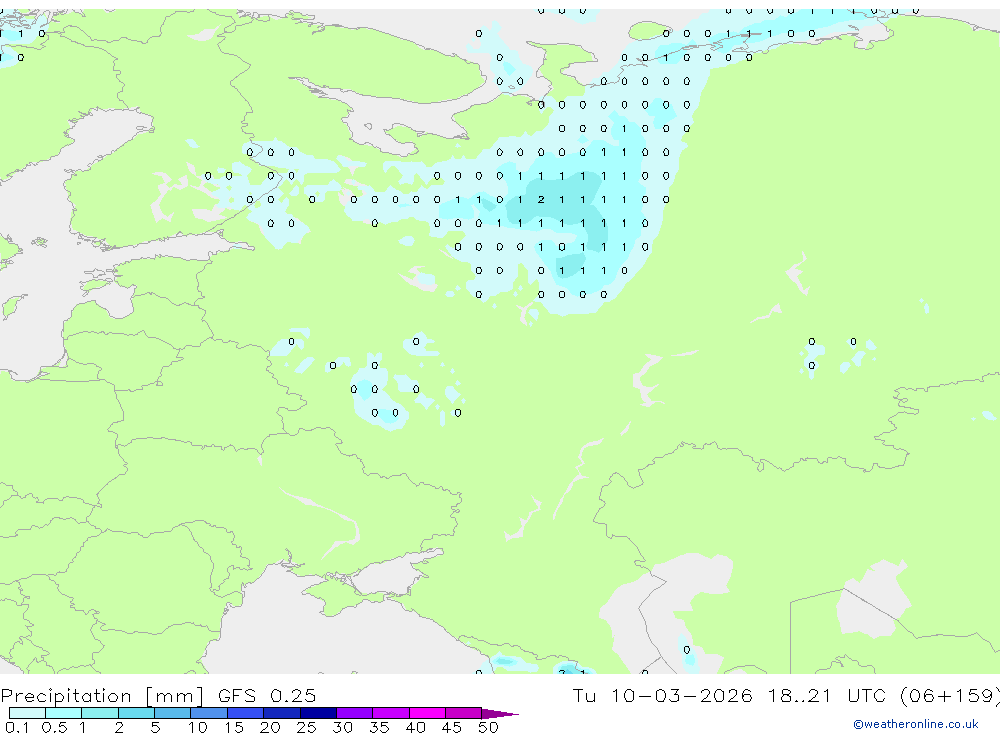The image size is (1000, 733).
Task: Select the 20–25 mm legend color swatch
Action: pos(282,713)
